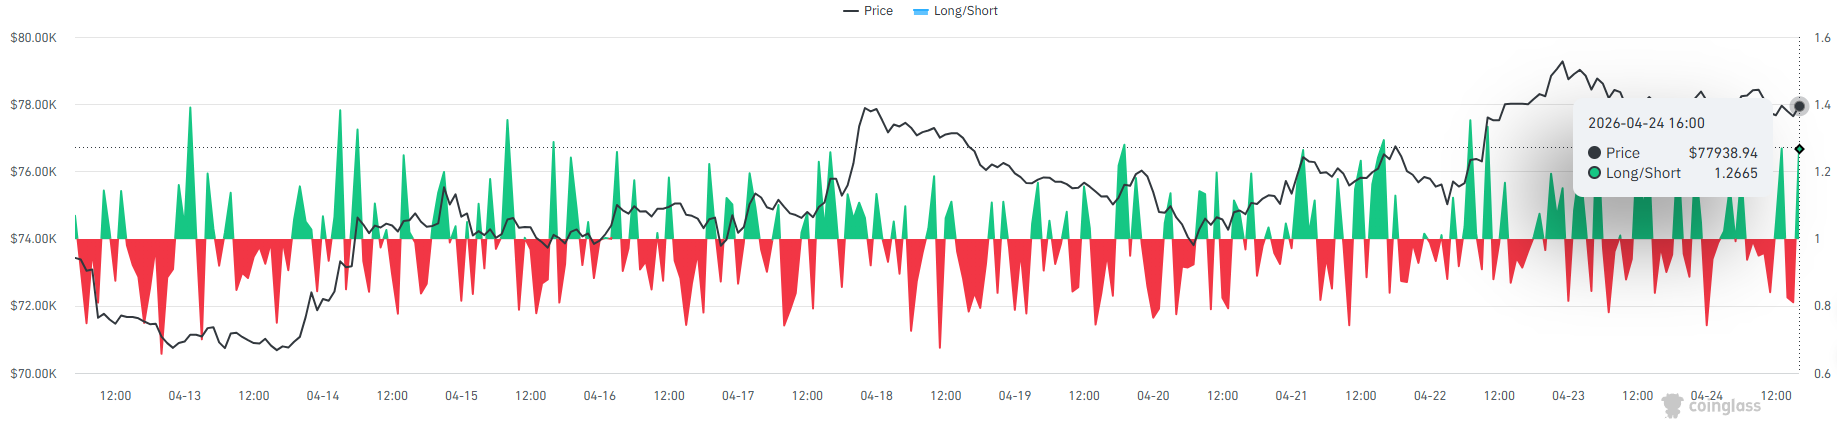1837x425 pixels.
Task: Select the 04-18 date axis label
Action: point(877,396)
